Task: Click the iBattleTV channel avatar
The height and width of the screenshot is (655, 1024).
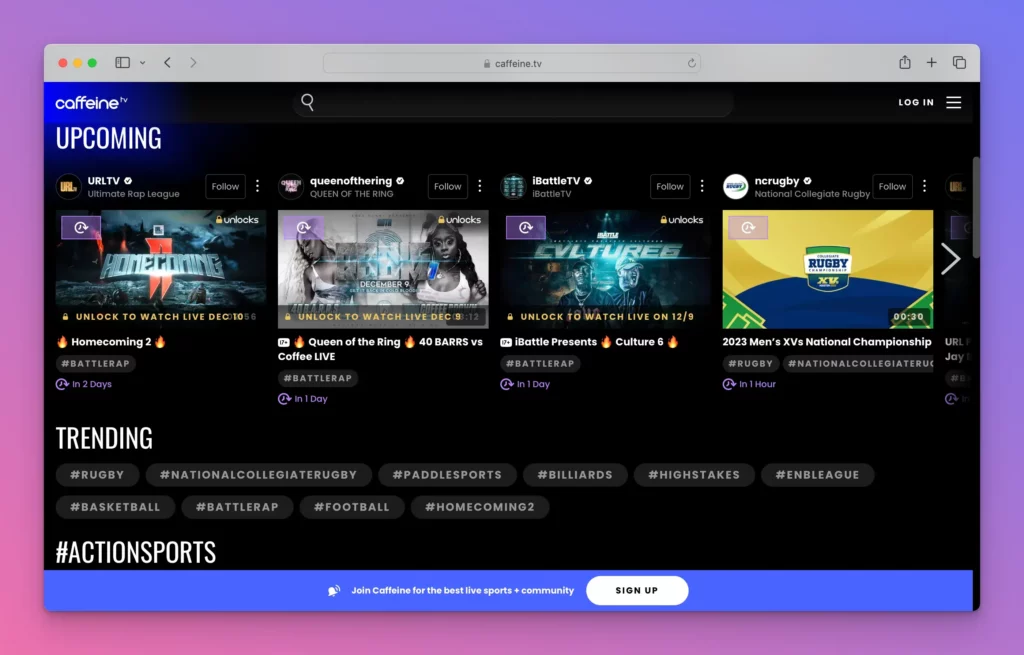Action: point(513,186)
